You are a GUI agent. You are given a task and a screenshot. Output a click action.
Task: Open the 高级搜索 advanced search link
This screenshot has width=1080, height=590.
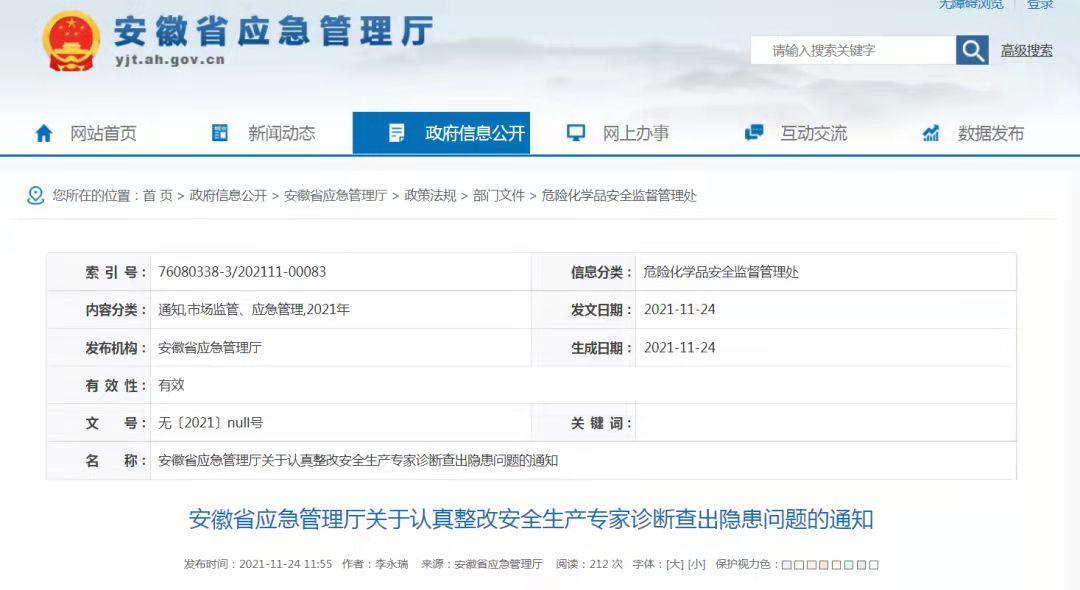pyautogui.click(x=1026, y=50)
